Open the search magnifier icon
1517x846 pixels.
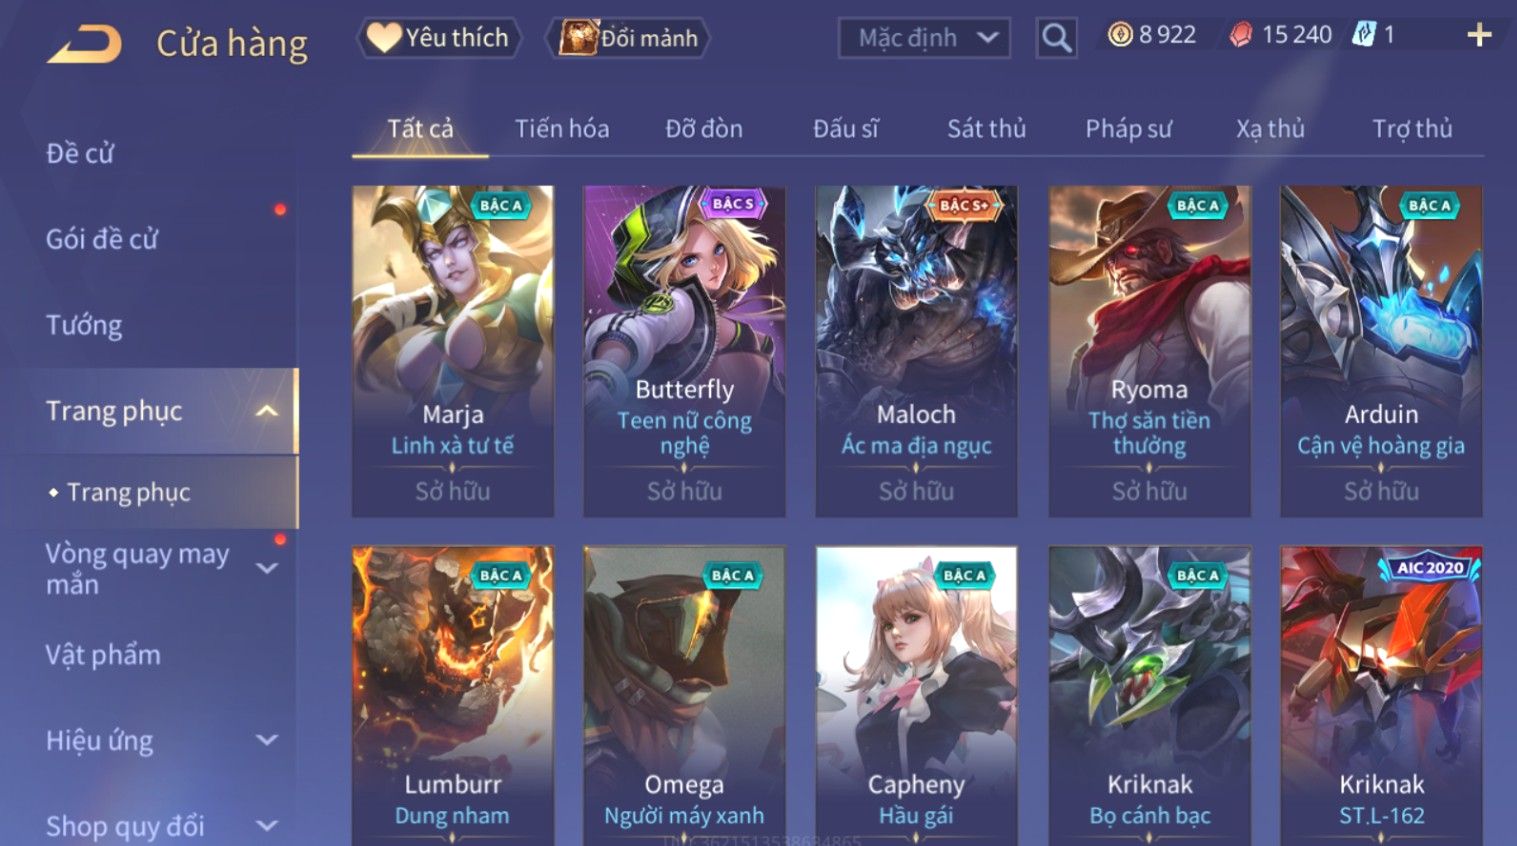coord(1056,38)
